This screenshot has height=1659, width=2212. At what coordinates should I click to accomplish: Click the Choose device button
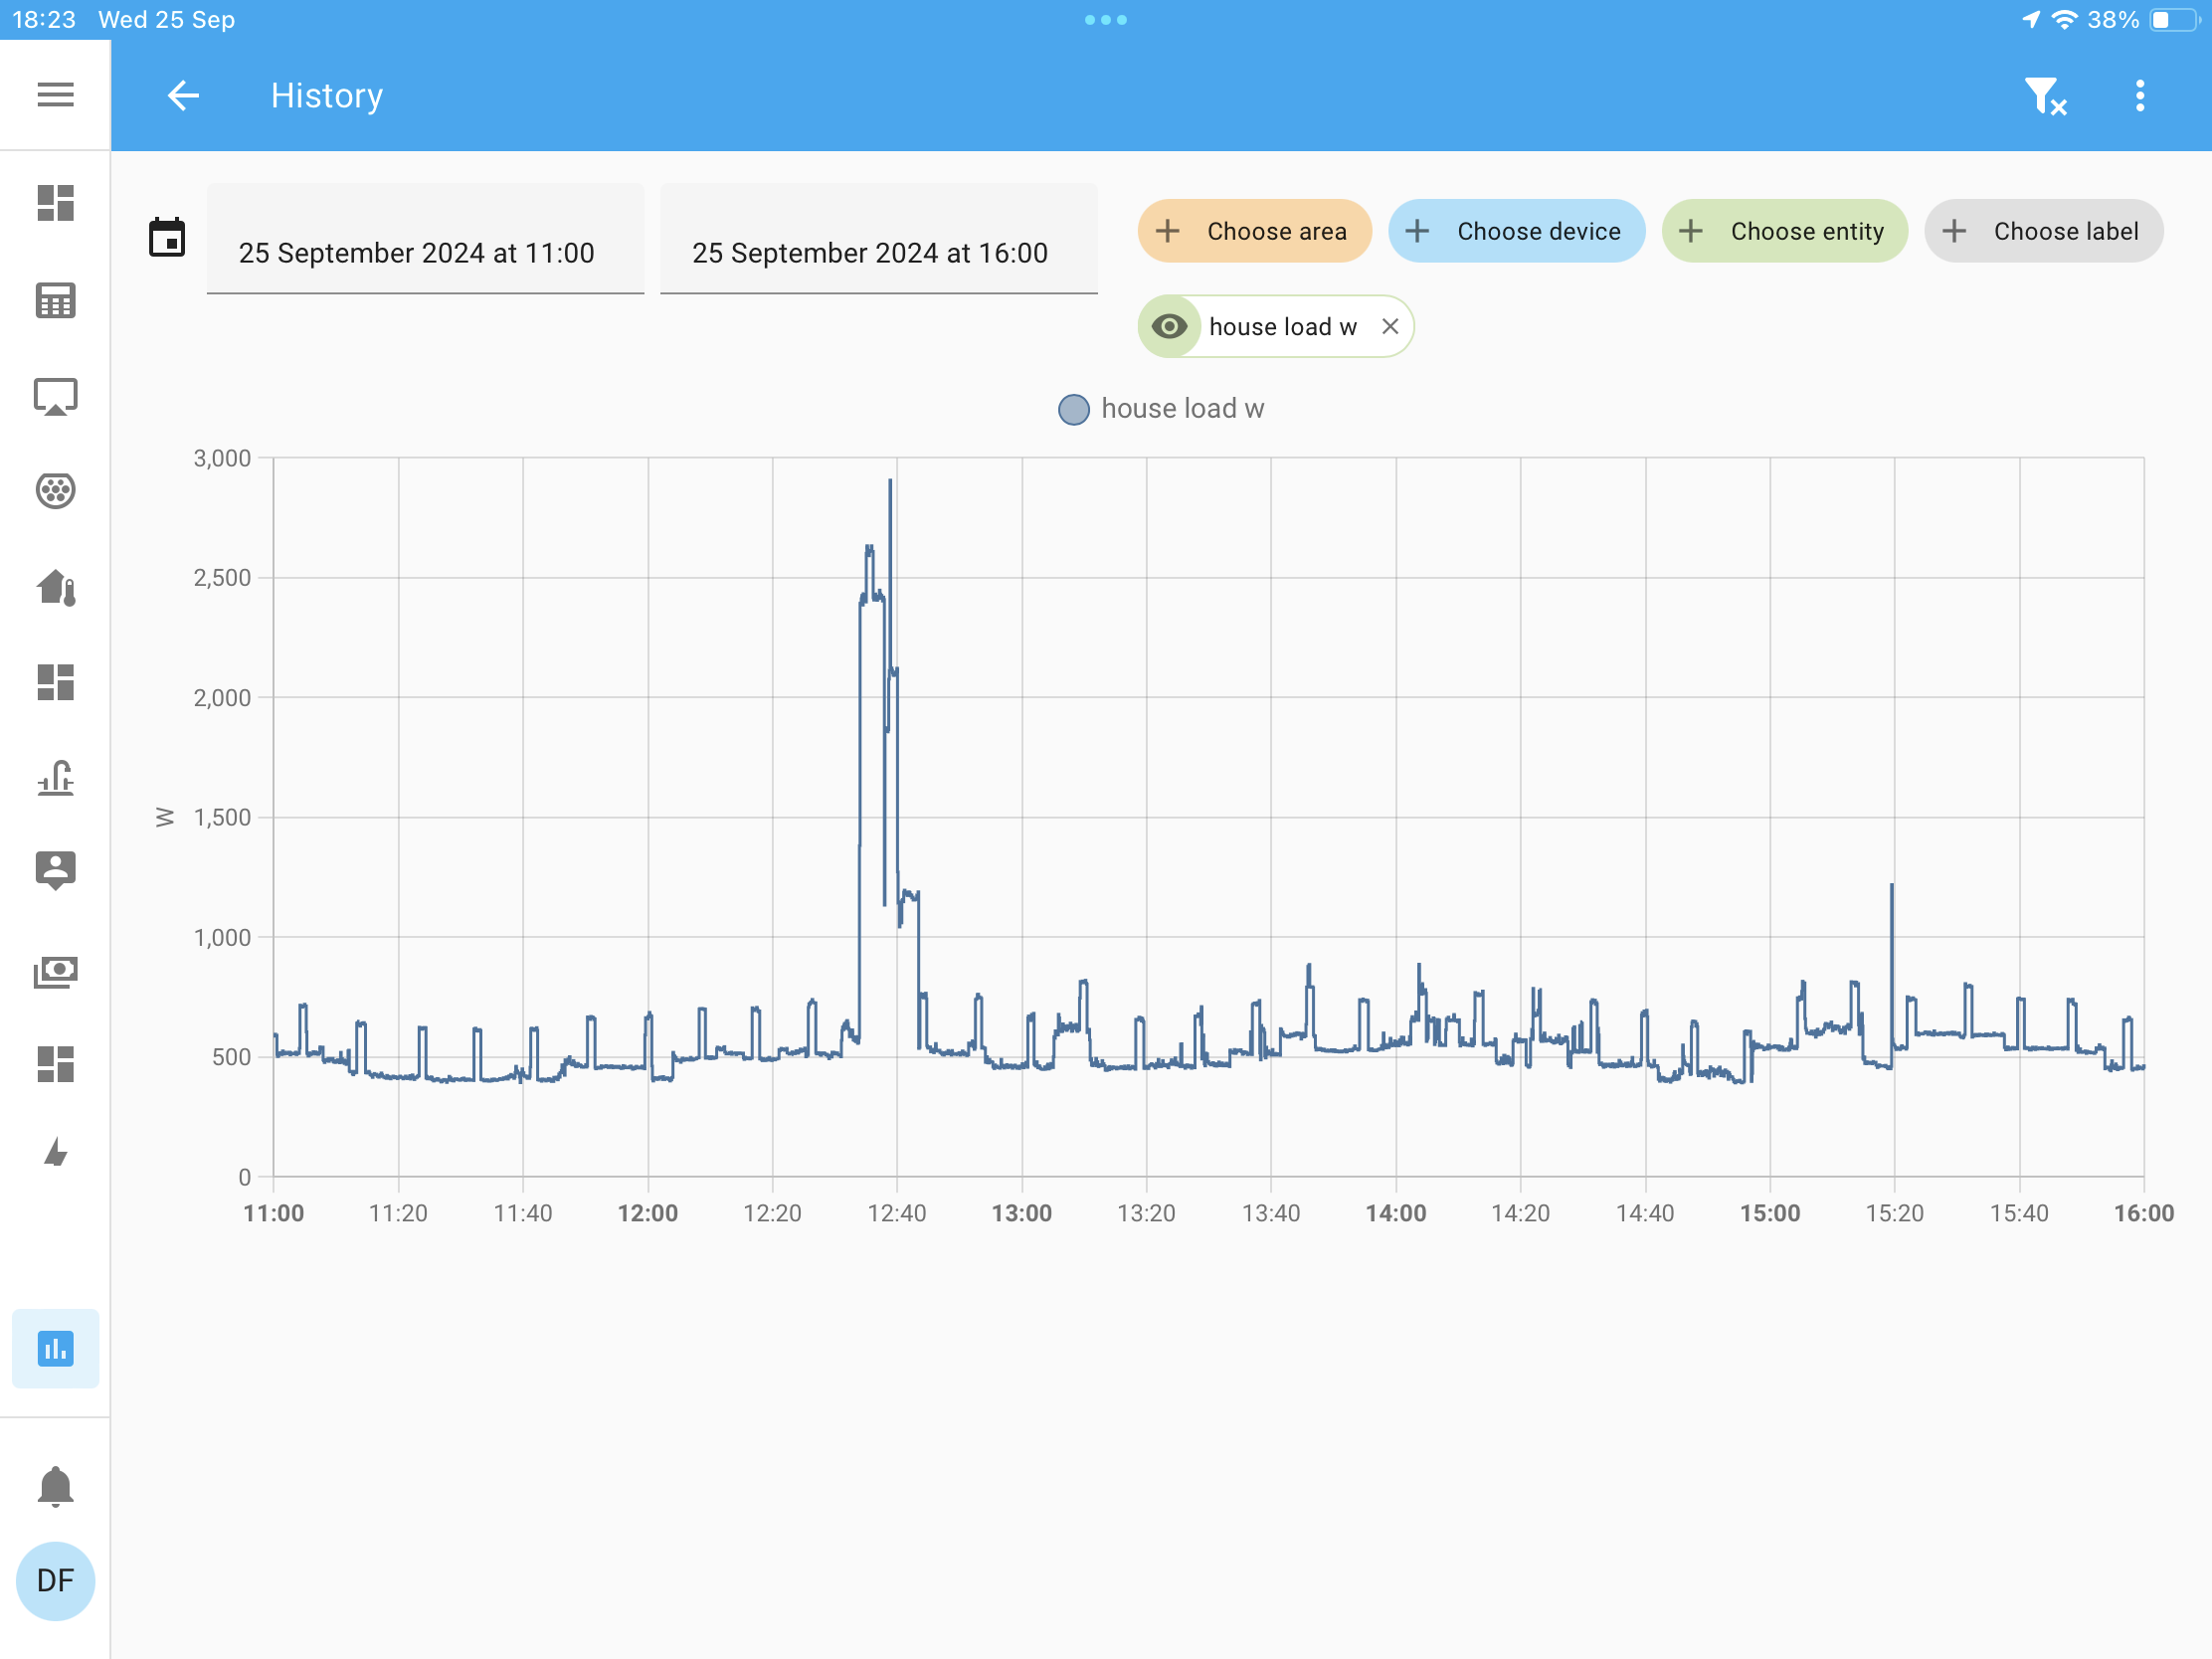coord(1515,231)
